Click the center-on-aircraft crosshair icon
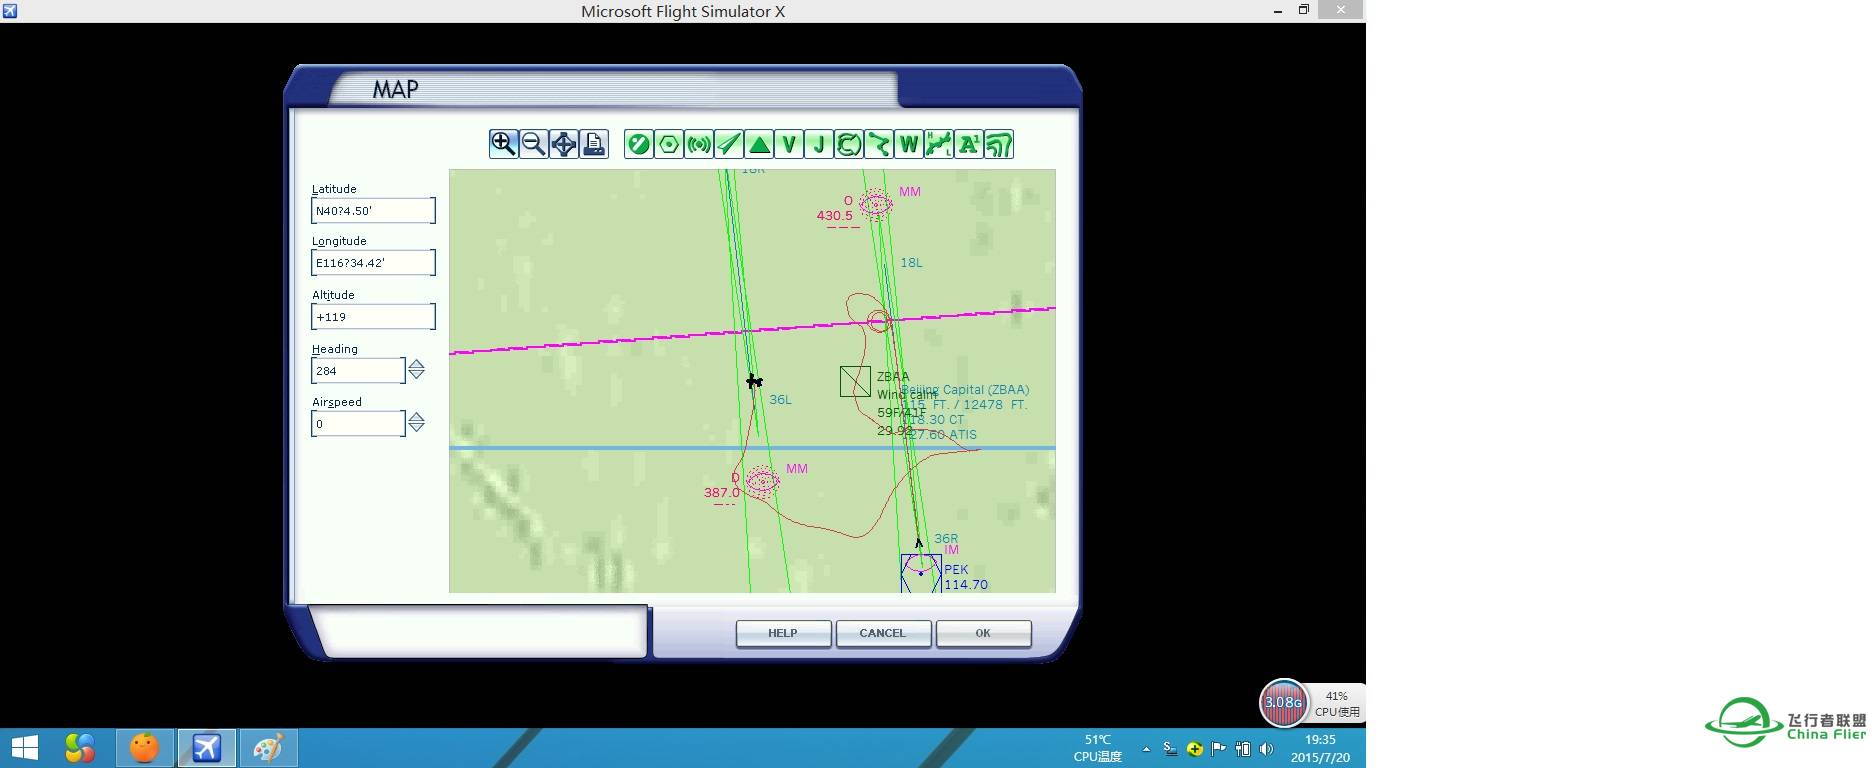Screen dimensions: 1872x768 click(x=563, y=144)
